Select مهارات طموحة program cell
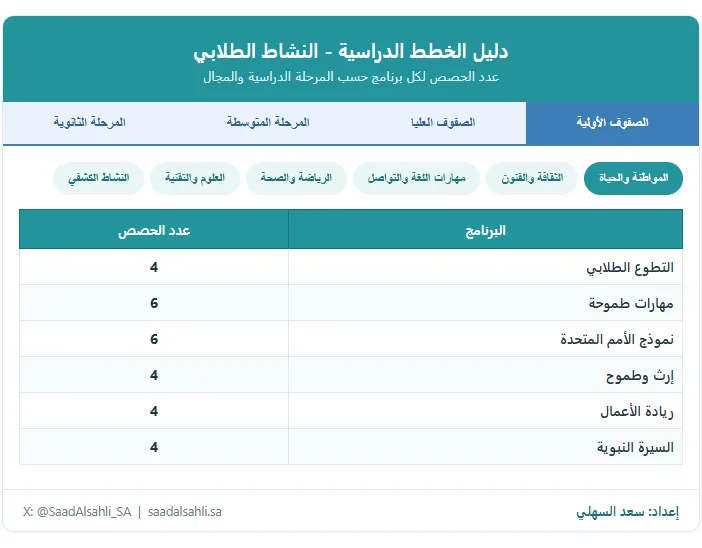 485,303
